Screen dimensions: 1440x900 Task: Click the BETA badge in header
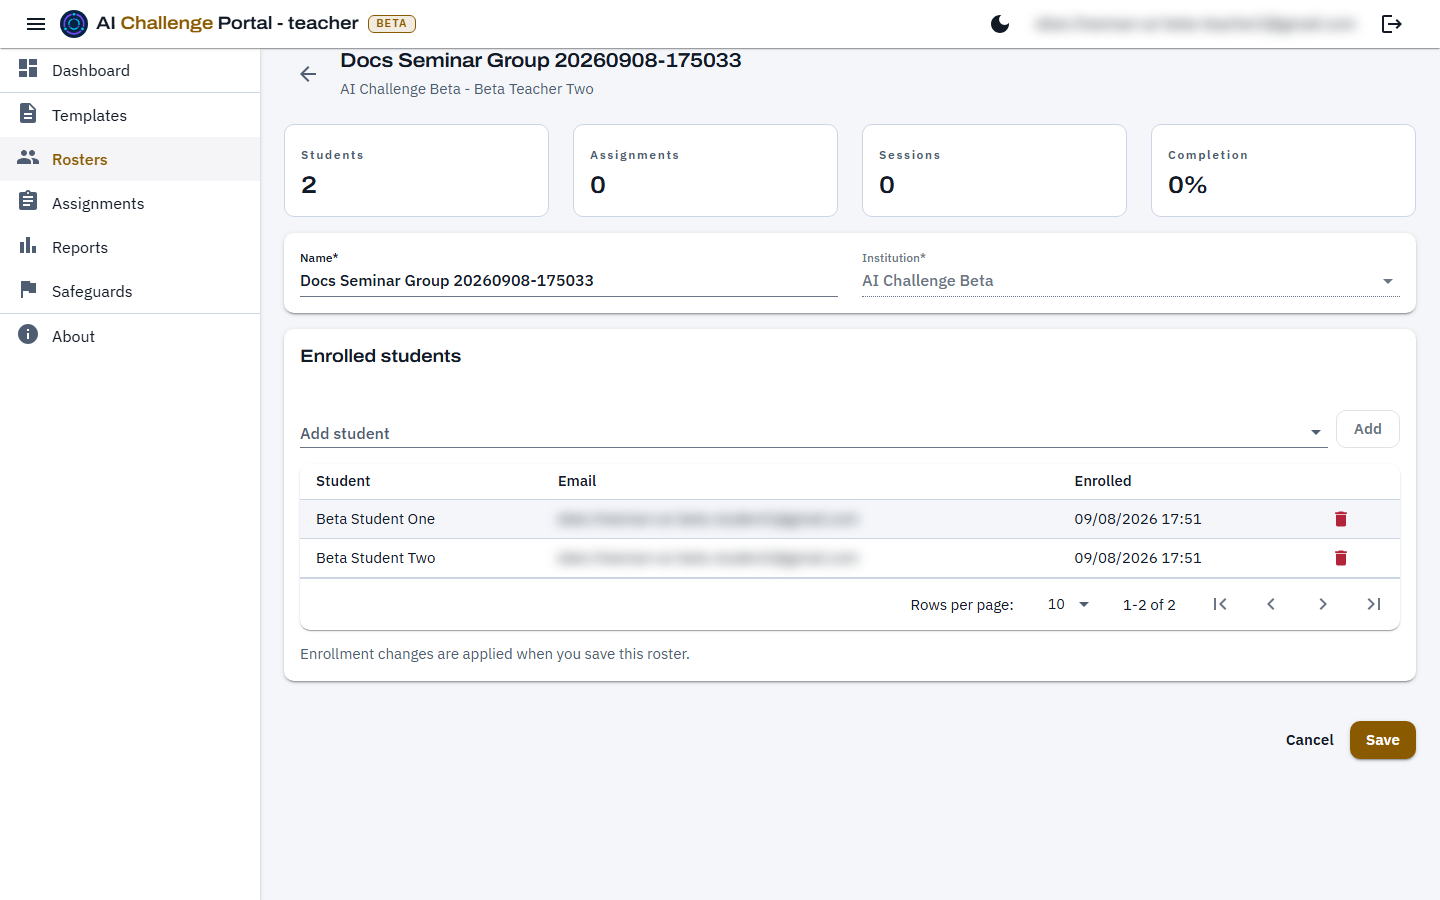[392, 24]
